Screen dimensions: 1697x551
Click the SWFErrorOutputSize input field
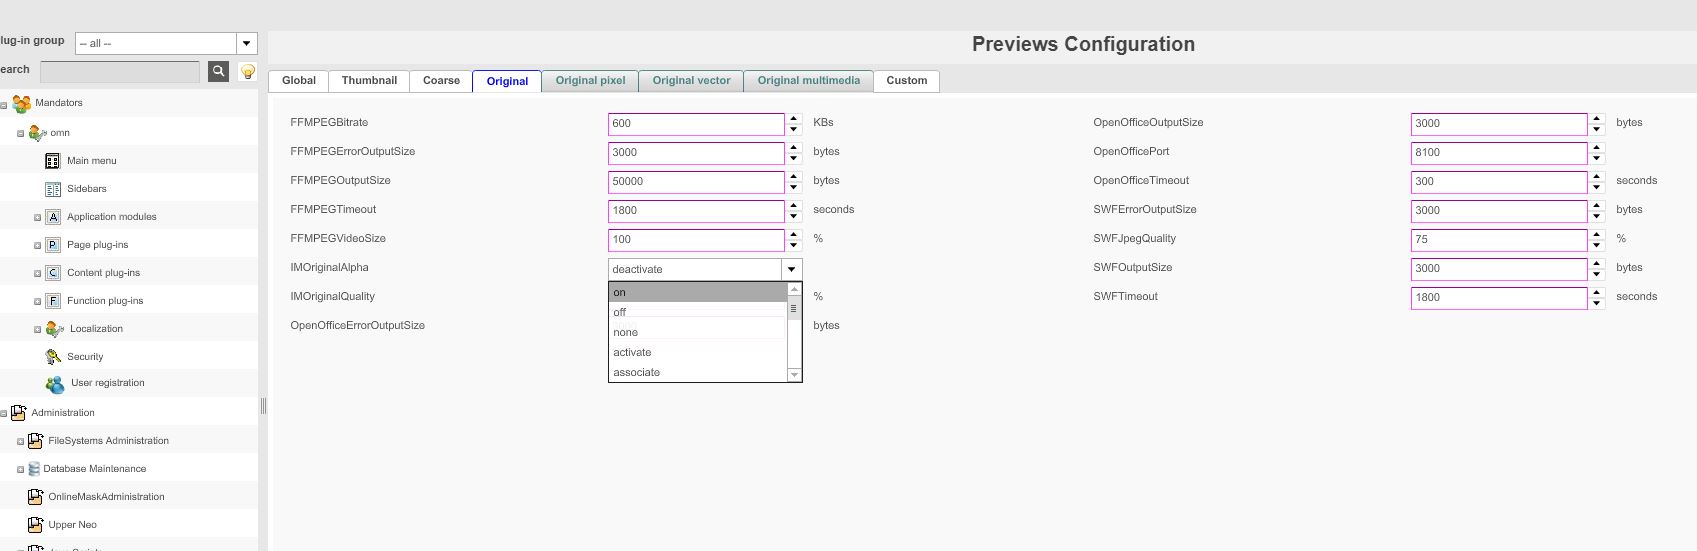1499,210
